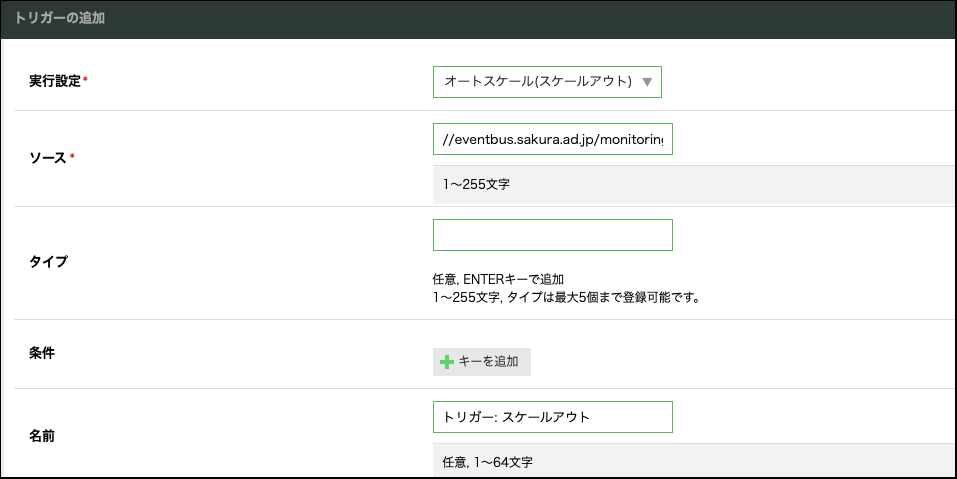Click the 実行設定 field label
The image size is (957, 479).
click(x=55, y=80)
